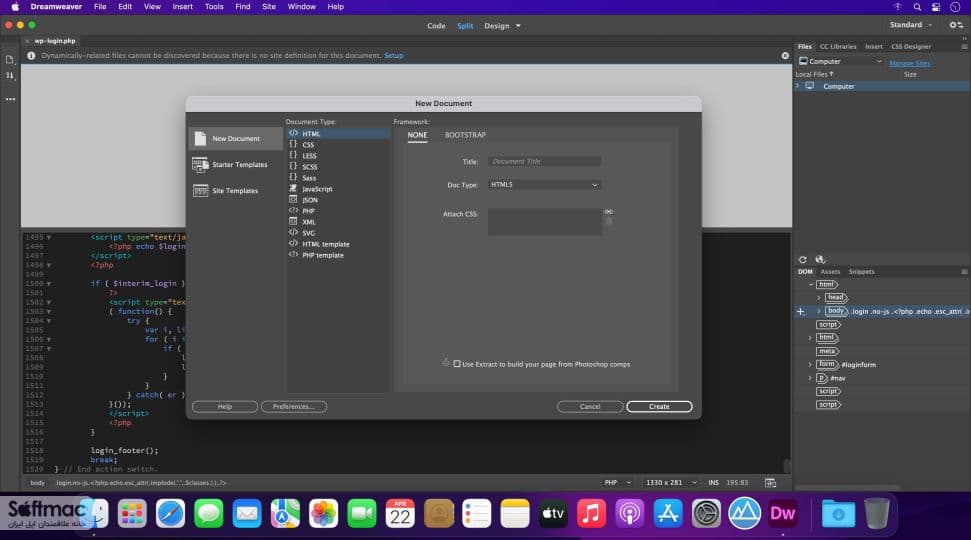Screen dimensions: 971x540
Task: Select PHP document type
Action: click(337, 211)
